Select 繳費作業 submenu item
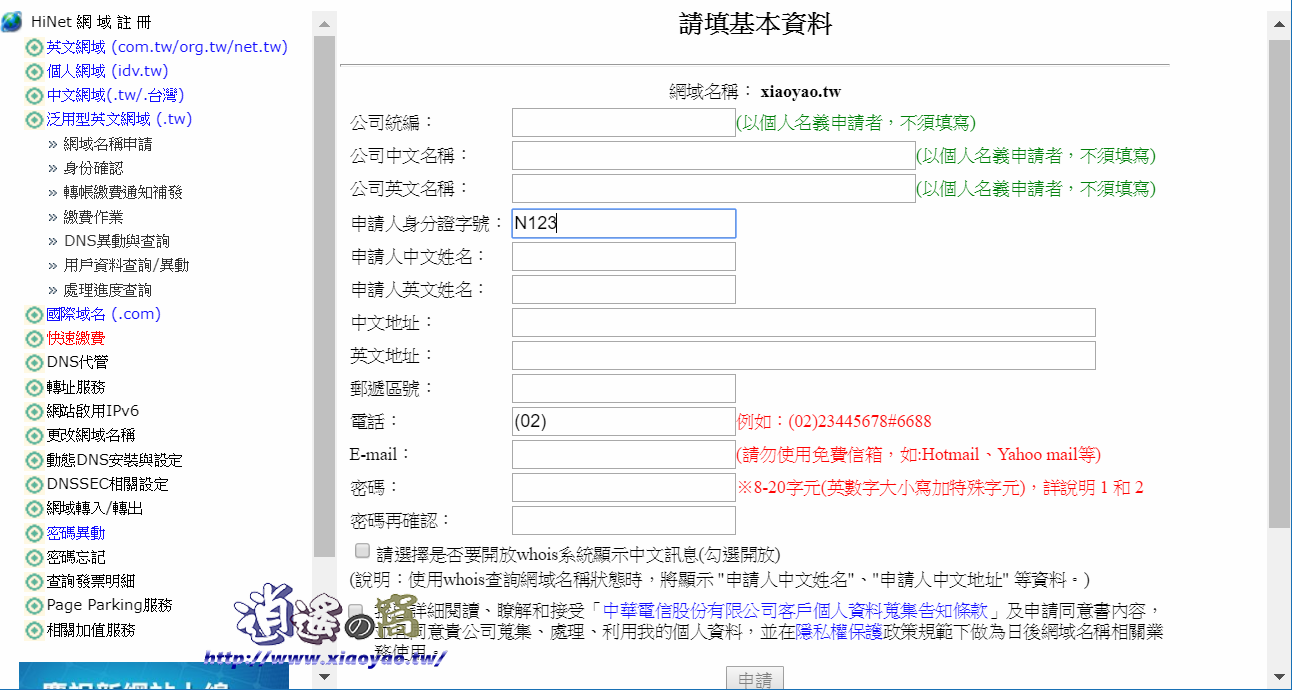1292x690 pixels. pos(93,217)
